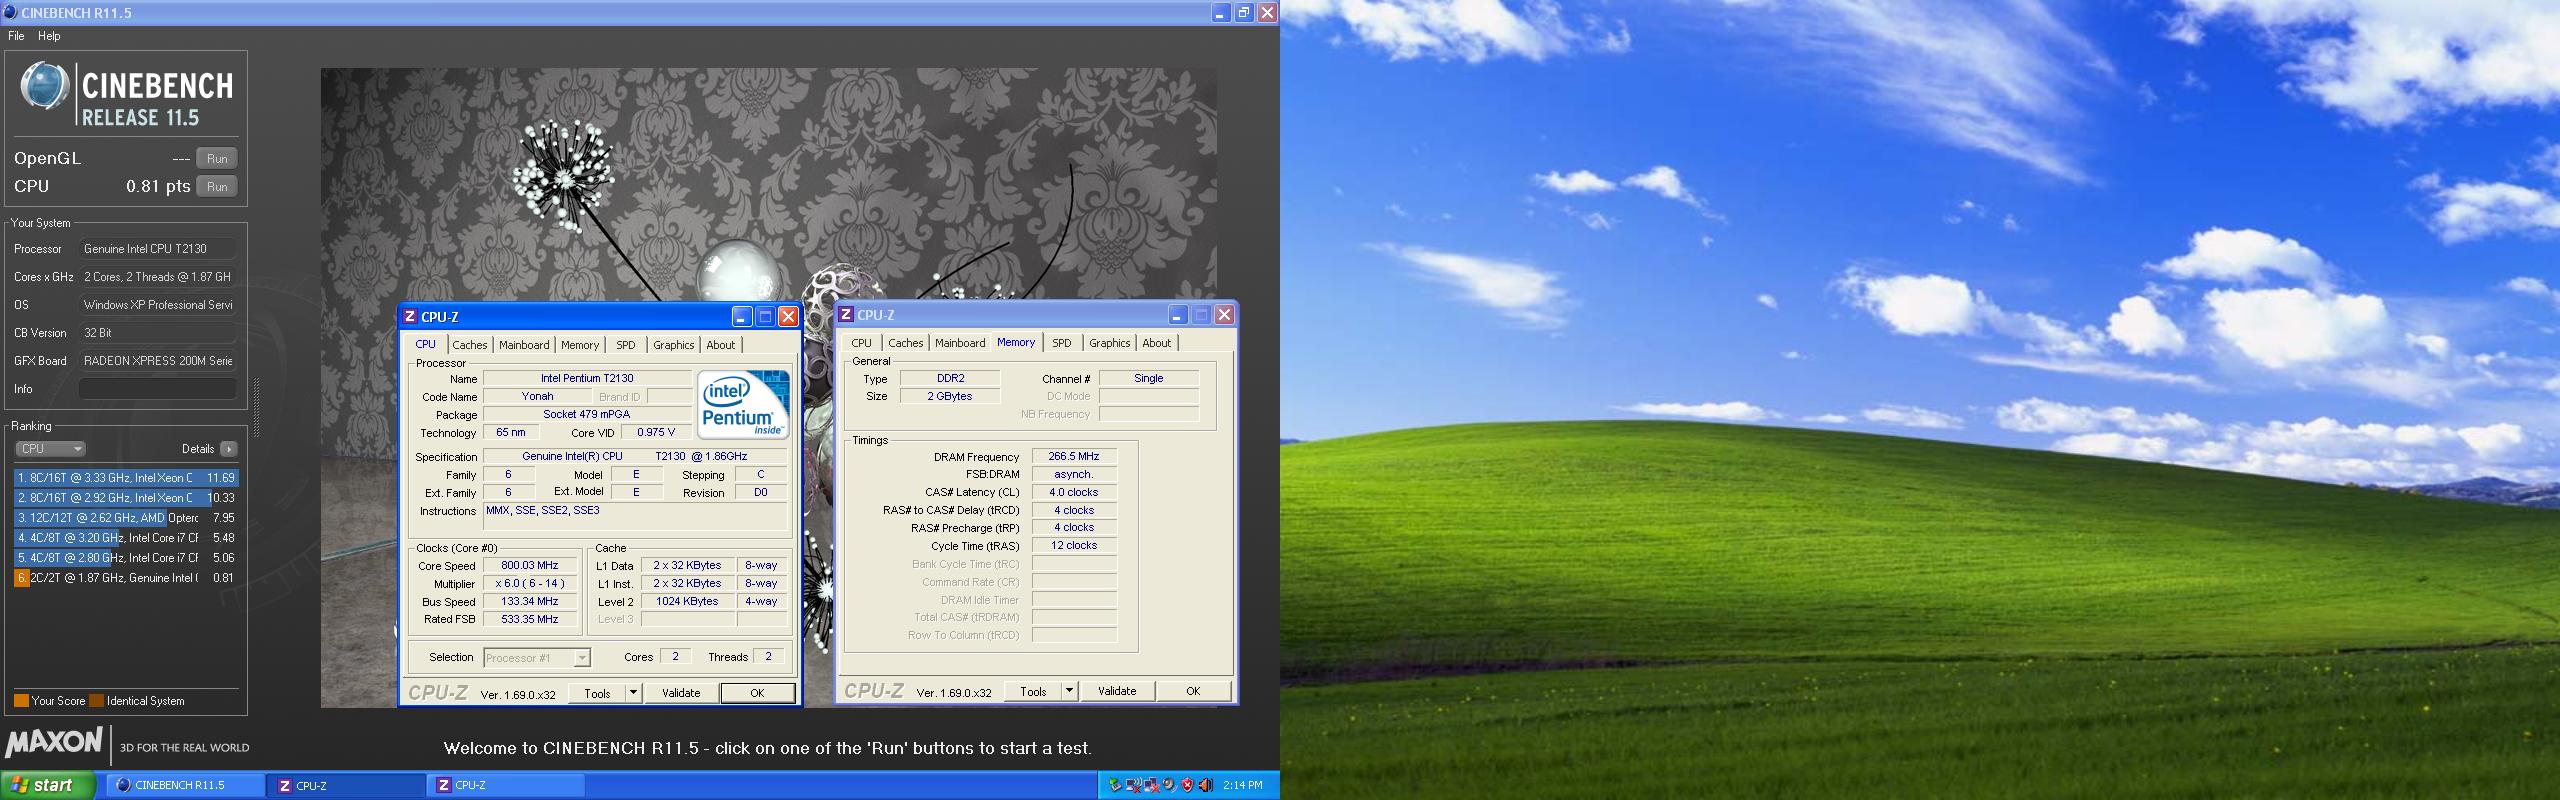The height and width of the screenshot is (800, 2560).
Task: Click the Cinebench icon in main title bar
Action: pyautogui.click(x=10, y=12)
